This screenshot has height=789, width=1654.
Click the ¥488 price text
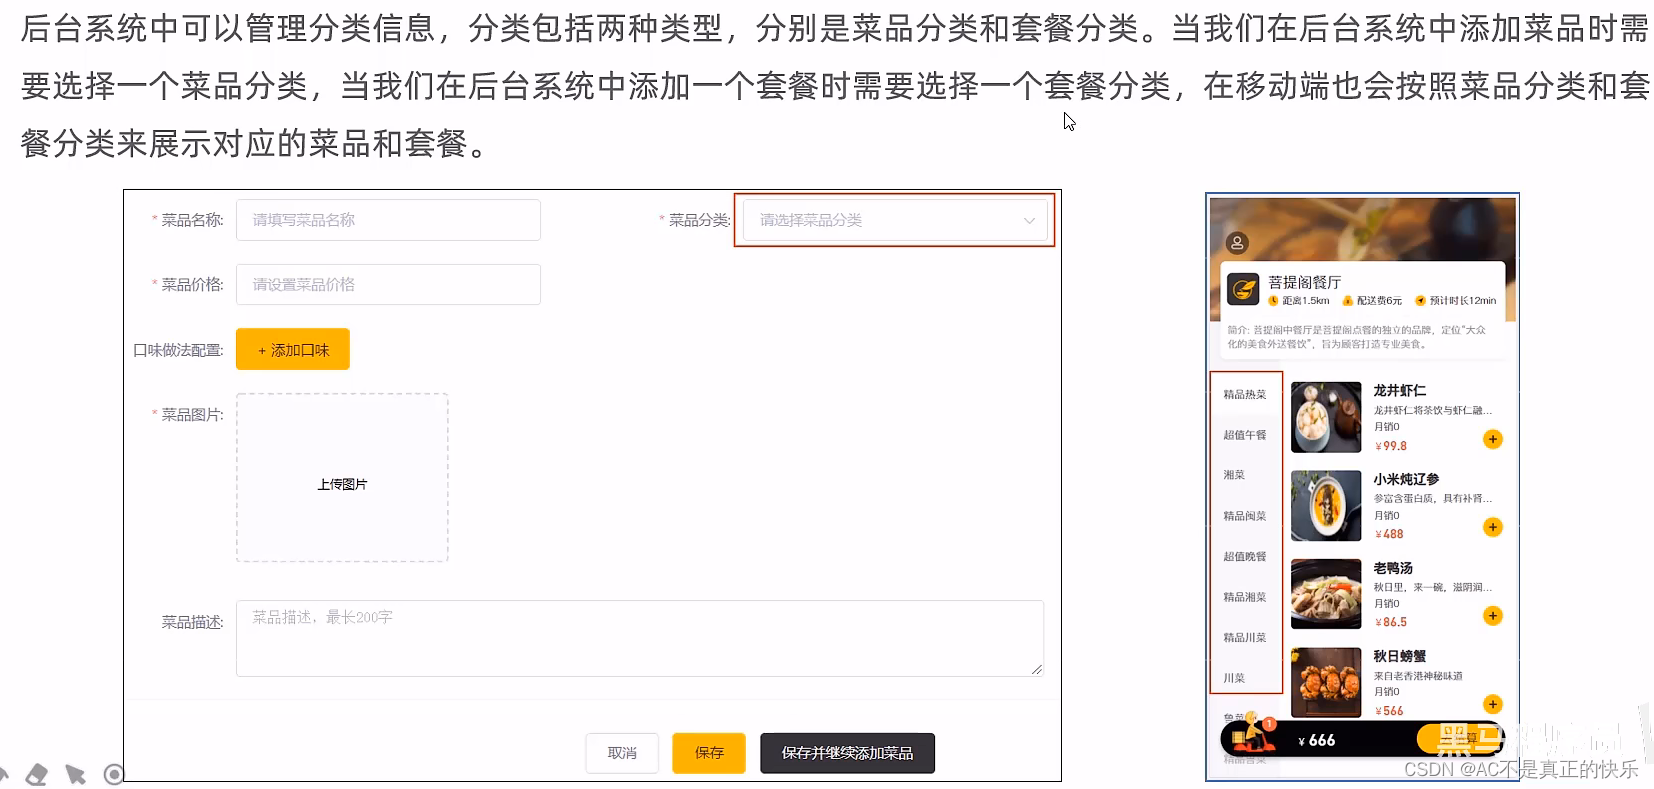click(x=1389, y=534)
